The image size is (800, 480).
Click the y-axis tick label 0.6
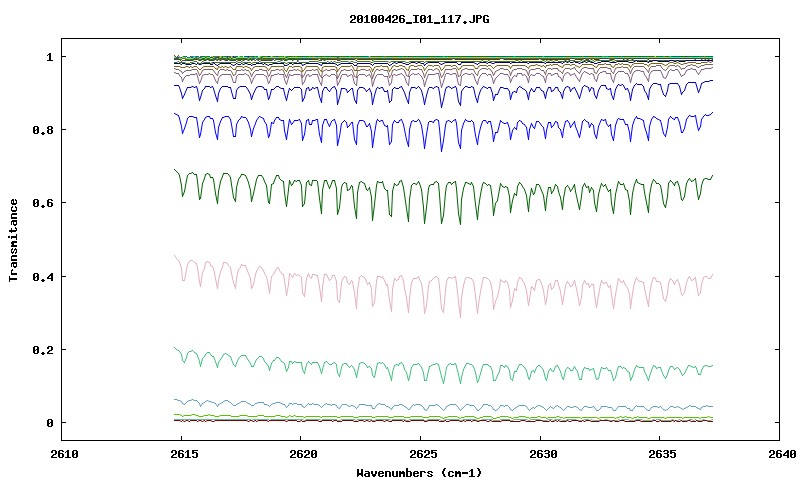click(43, 203)
